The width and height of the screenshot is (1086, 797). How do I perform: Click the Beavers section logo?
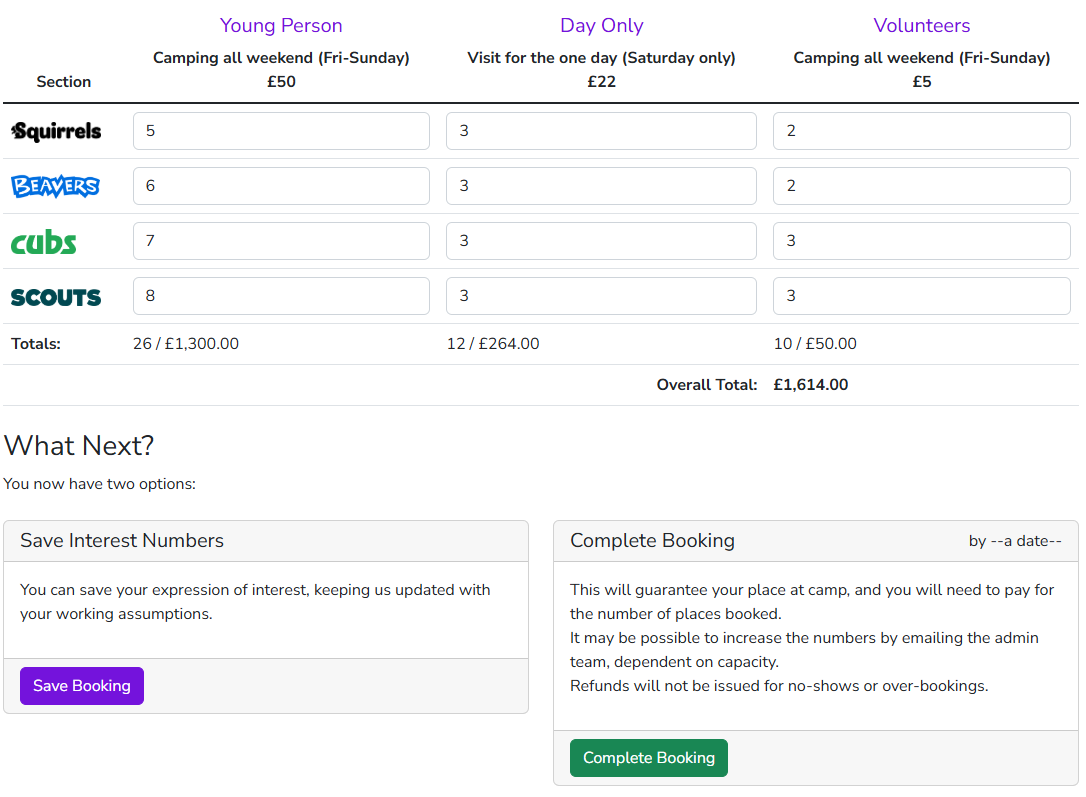tap(55, 186)
